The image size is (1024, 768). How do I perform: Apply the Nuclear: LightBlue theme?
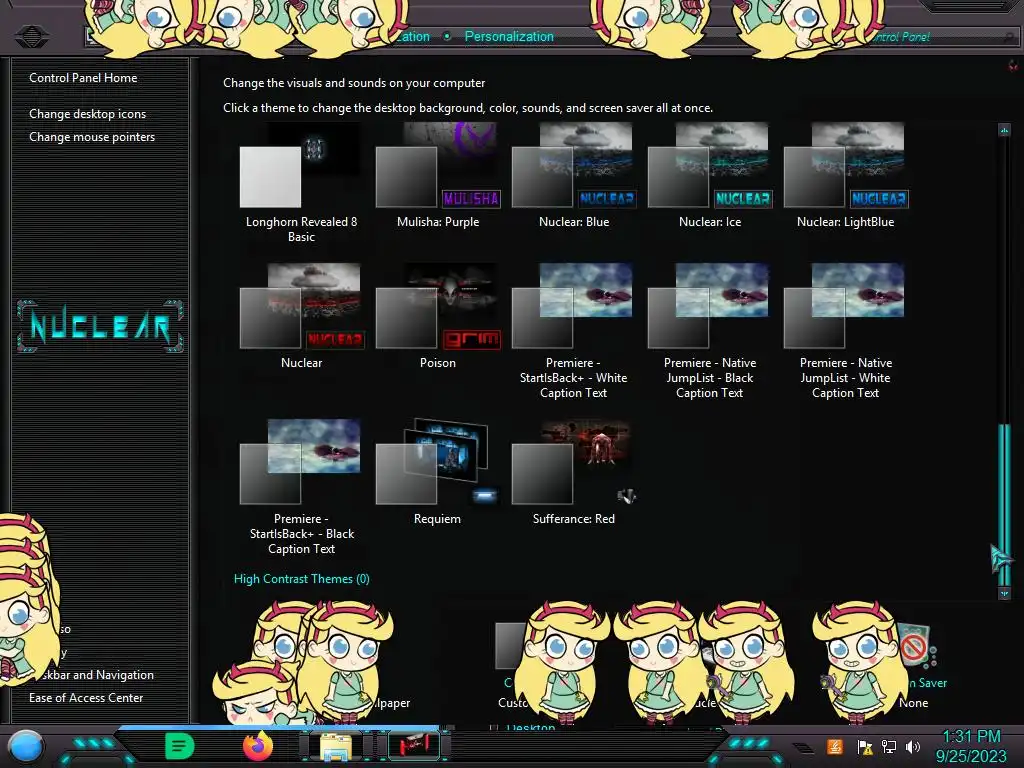[846, 175]
